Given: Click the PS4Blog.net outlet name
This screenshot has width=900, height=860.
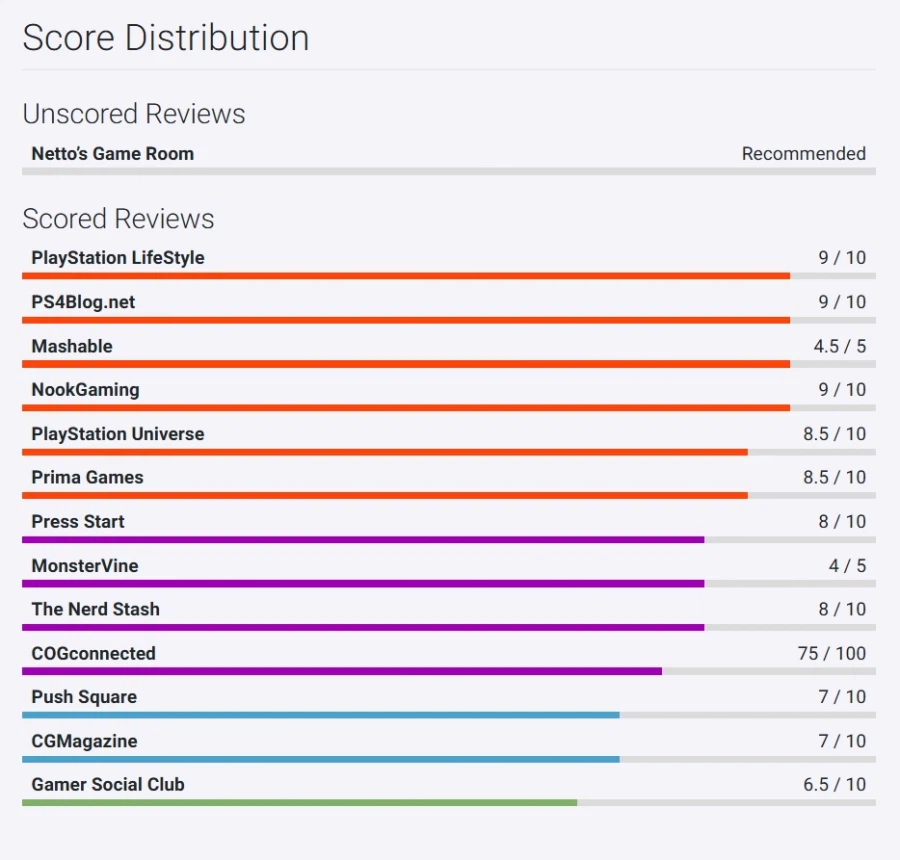Looking at the screenshot, I should [x=83, y=302].
